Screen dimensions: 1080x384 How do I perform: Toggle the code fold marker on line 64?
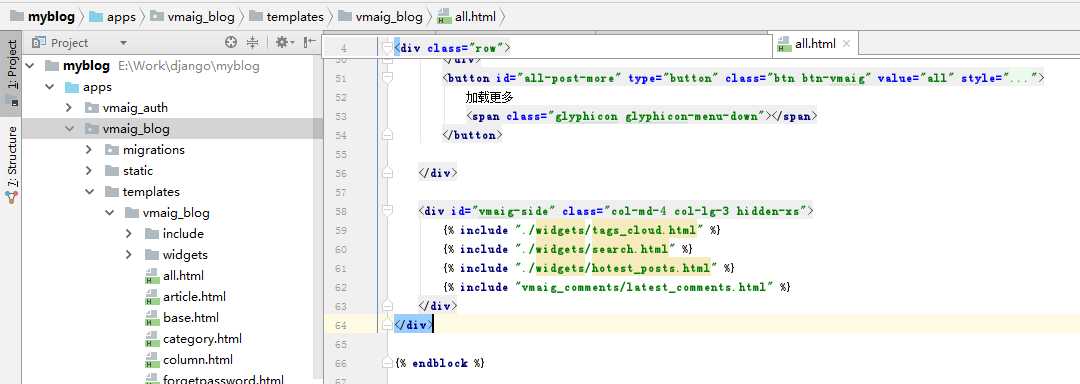point(387,325)
